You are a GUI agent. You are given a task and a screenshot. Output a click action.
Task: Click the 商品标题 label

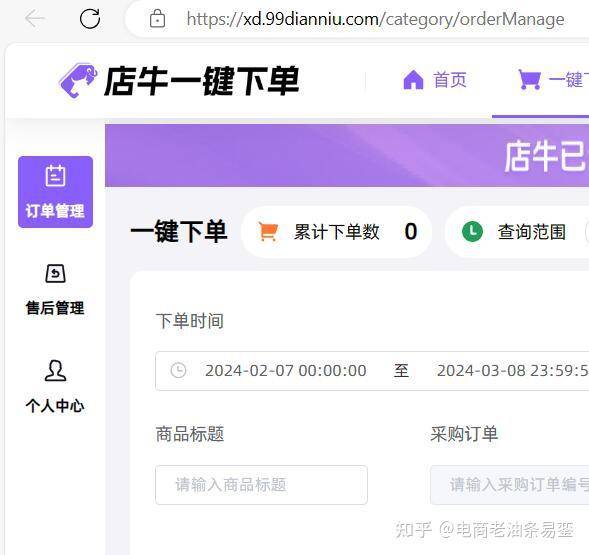(190, 434)
